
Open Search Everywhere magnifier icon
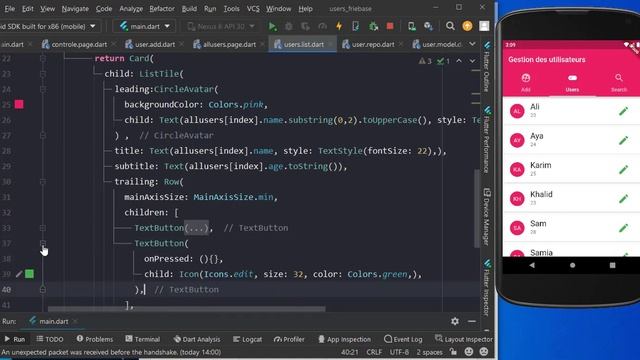(450, 27)
